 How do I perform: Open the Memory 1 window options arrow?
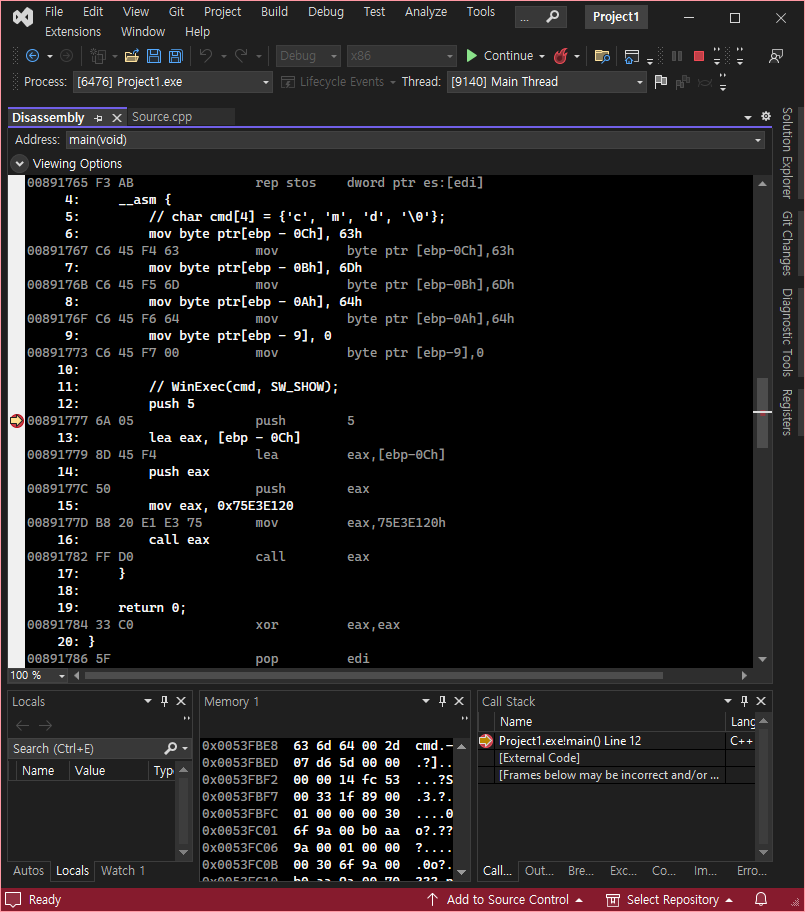[x=426, y=701]
